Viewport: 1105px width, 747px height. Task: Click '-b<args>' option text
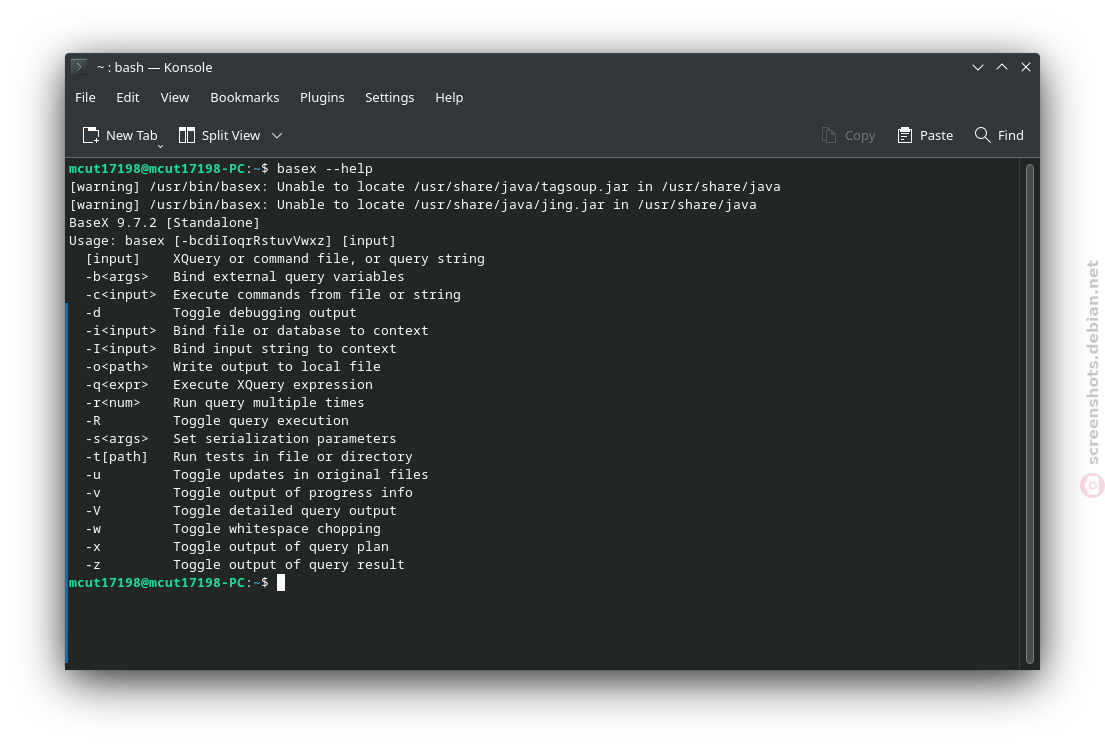coord(117,276)
